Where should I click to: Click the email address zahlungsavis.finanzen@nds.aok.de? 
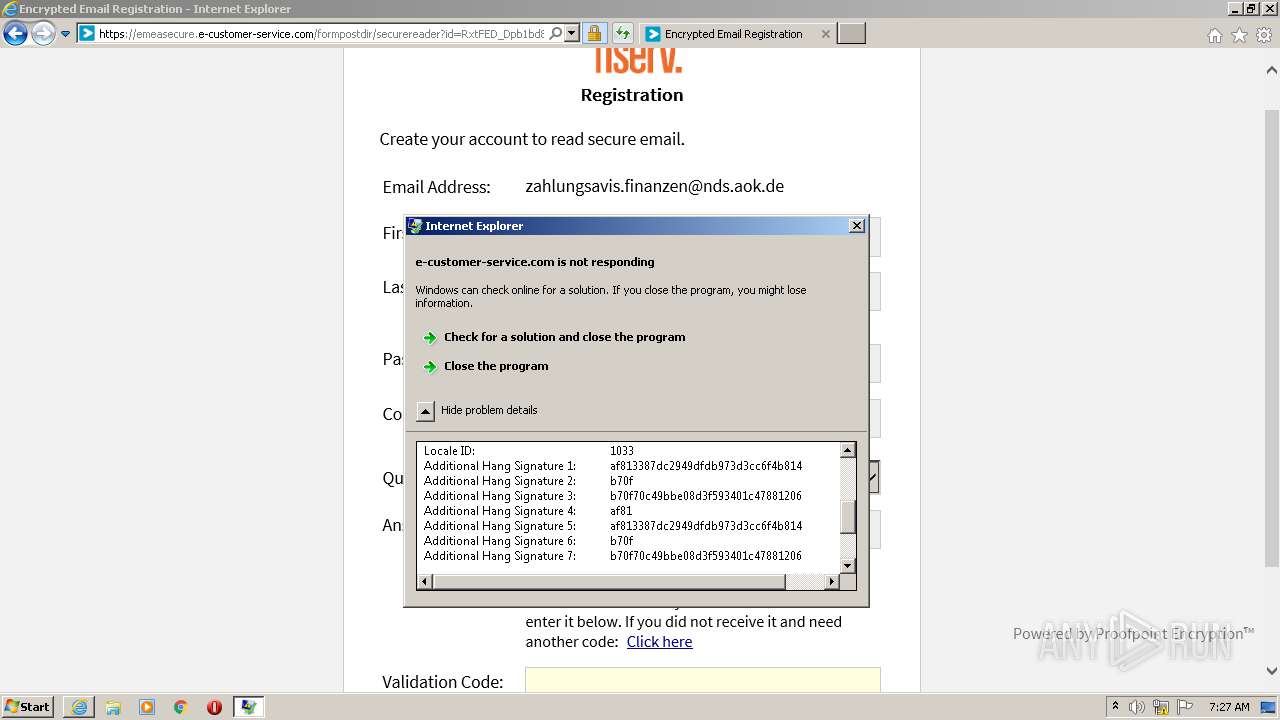pyautogui.click(x=654, y=186)
